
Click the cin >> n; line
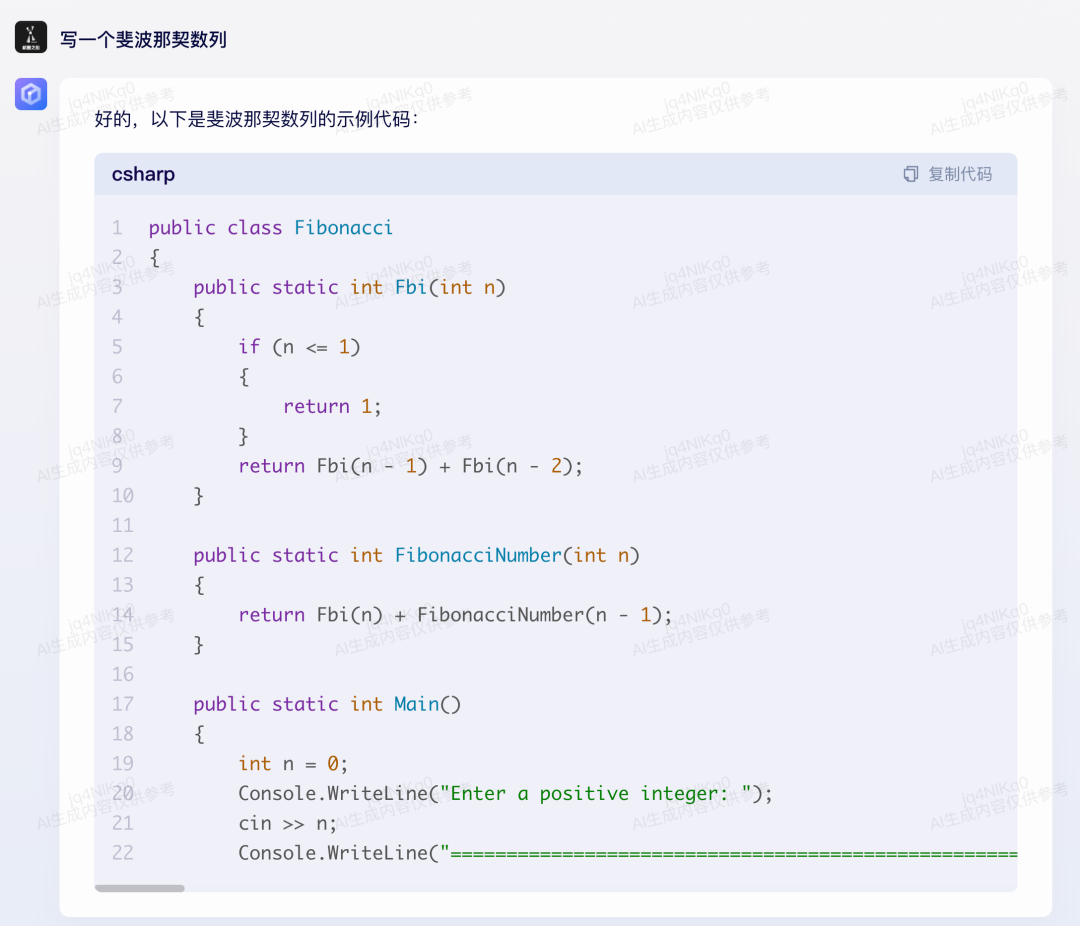[288, 823]
